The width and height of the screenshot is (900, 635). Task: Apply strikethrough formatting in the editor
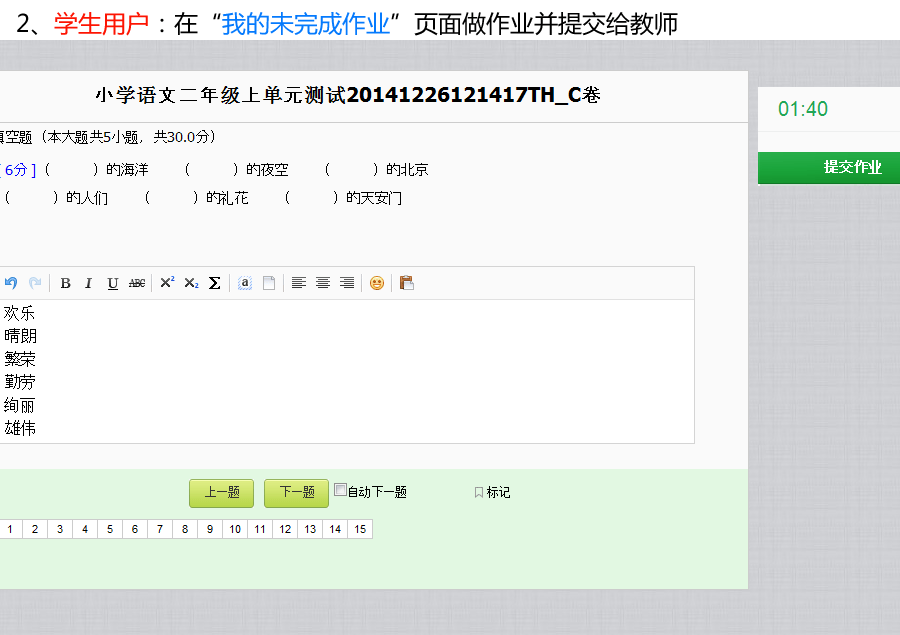tap(137, 283)
